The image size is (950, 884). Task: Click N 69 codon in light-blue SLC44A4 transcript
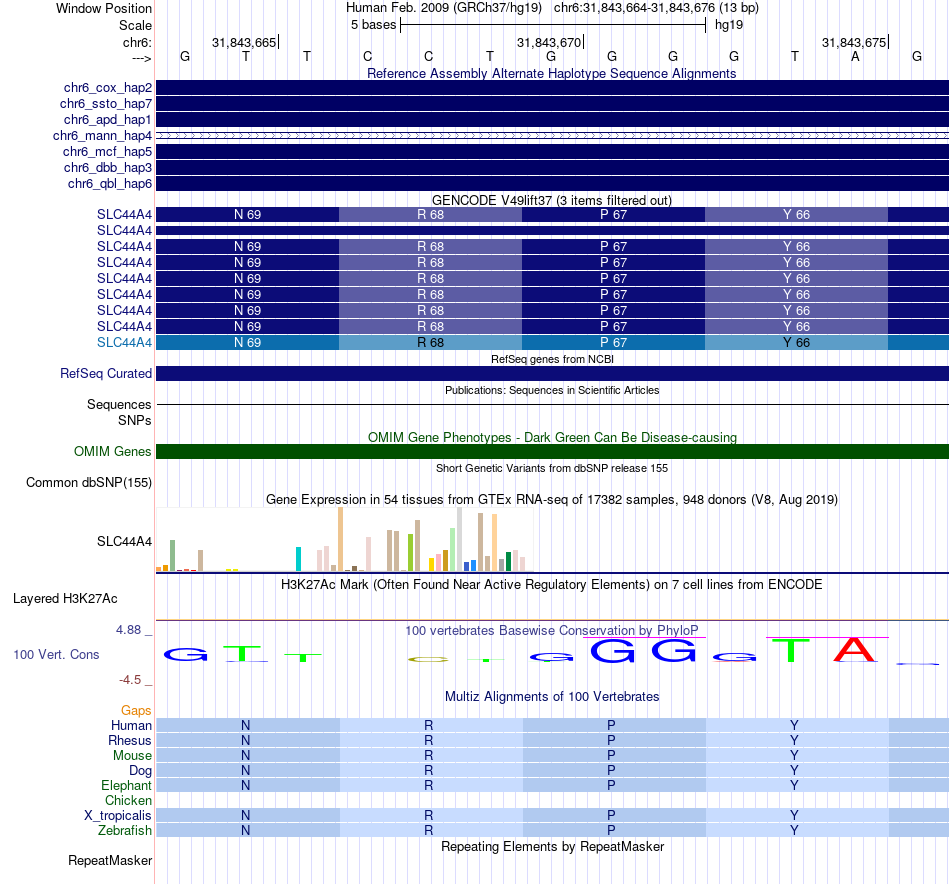click(248, 342)
